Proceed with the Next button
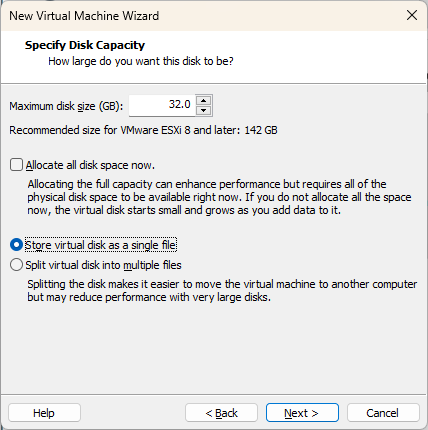Image resolution: width=428 pixels, height=430 pixels. [302, 413]
